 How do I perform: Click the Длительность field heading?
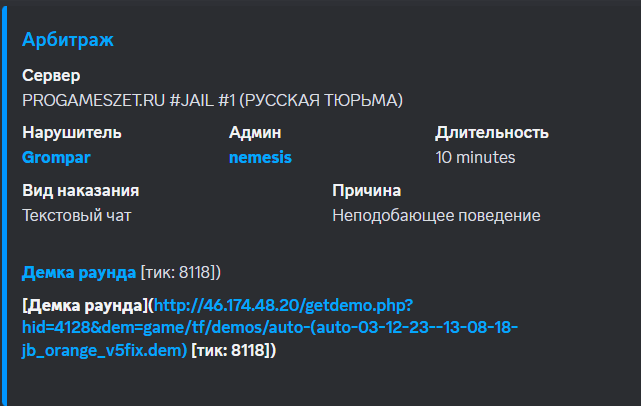(x=492, y=132)
